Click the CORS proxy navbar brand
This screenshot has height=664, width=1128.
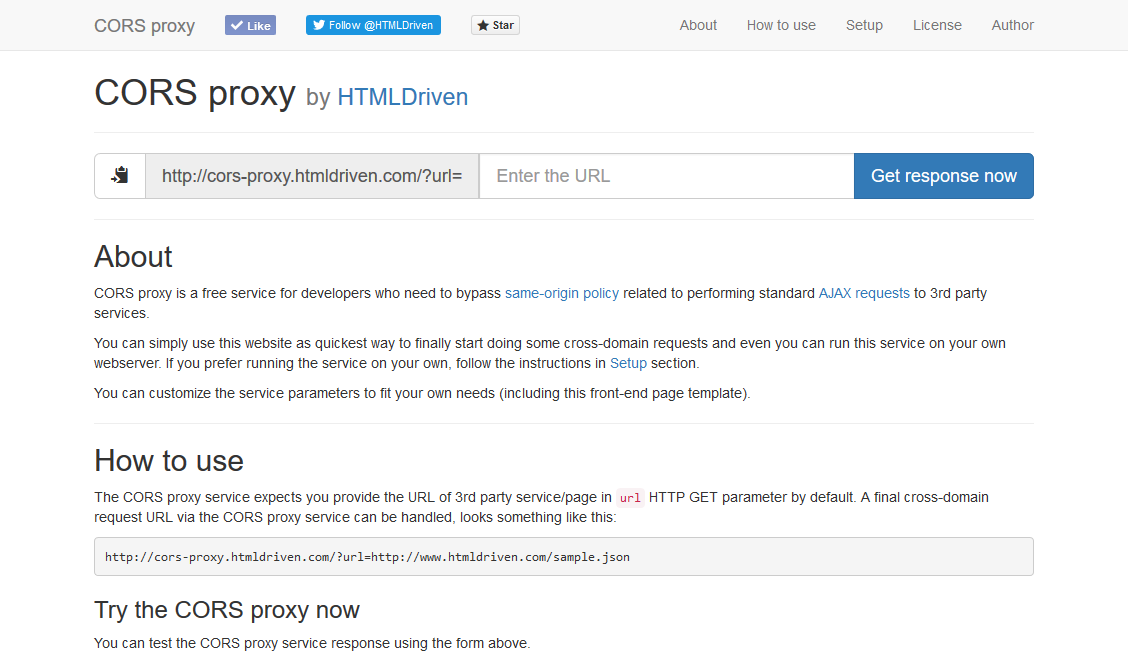tap(145, 26)
